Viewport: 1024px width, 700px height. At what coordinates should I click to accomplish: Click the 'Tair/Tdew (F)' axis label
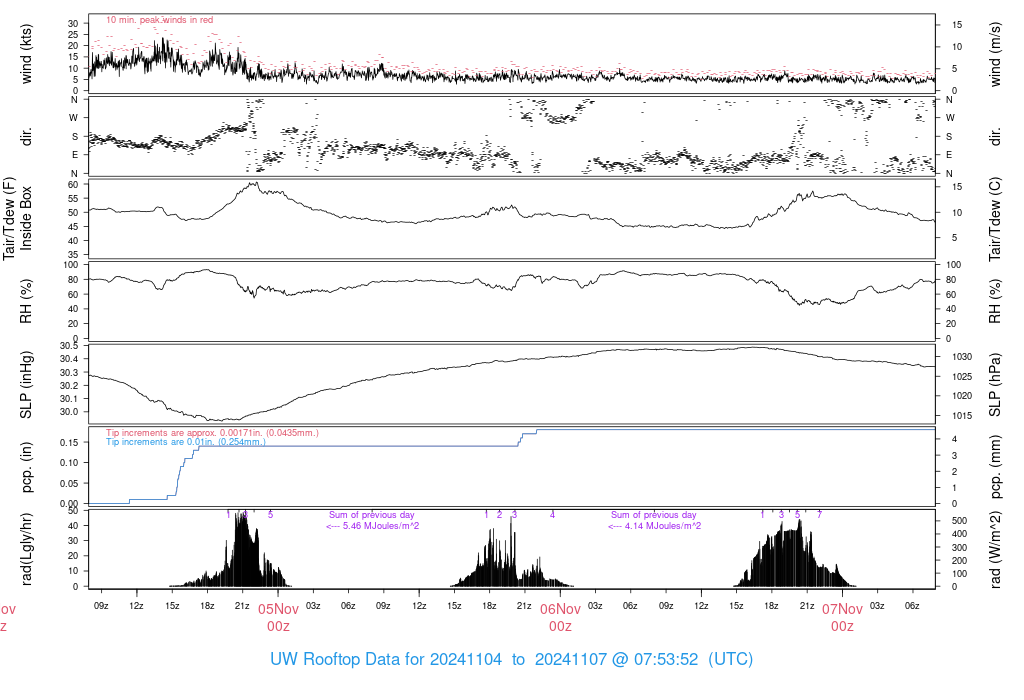pos(9,218)
